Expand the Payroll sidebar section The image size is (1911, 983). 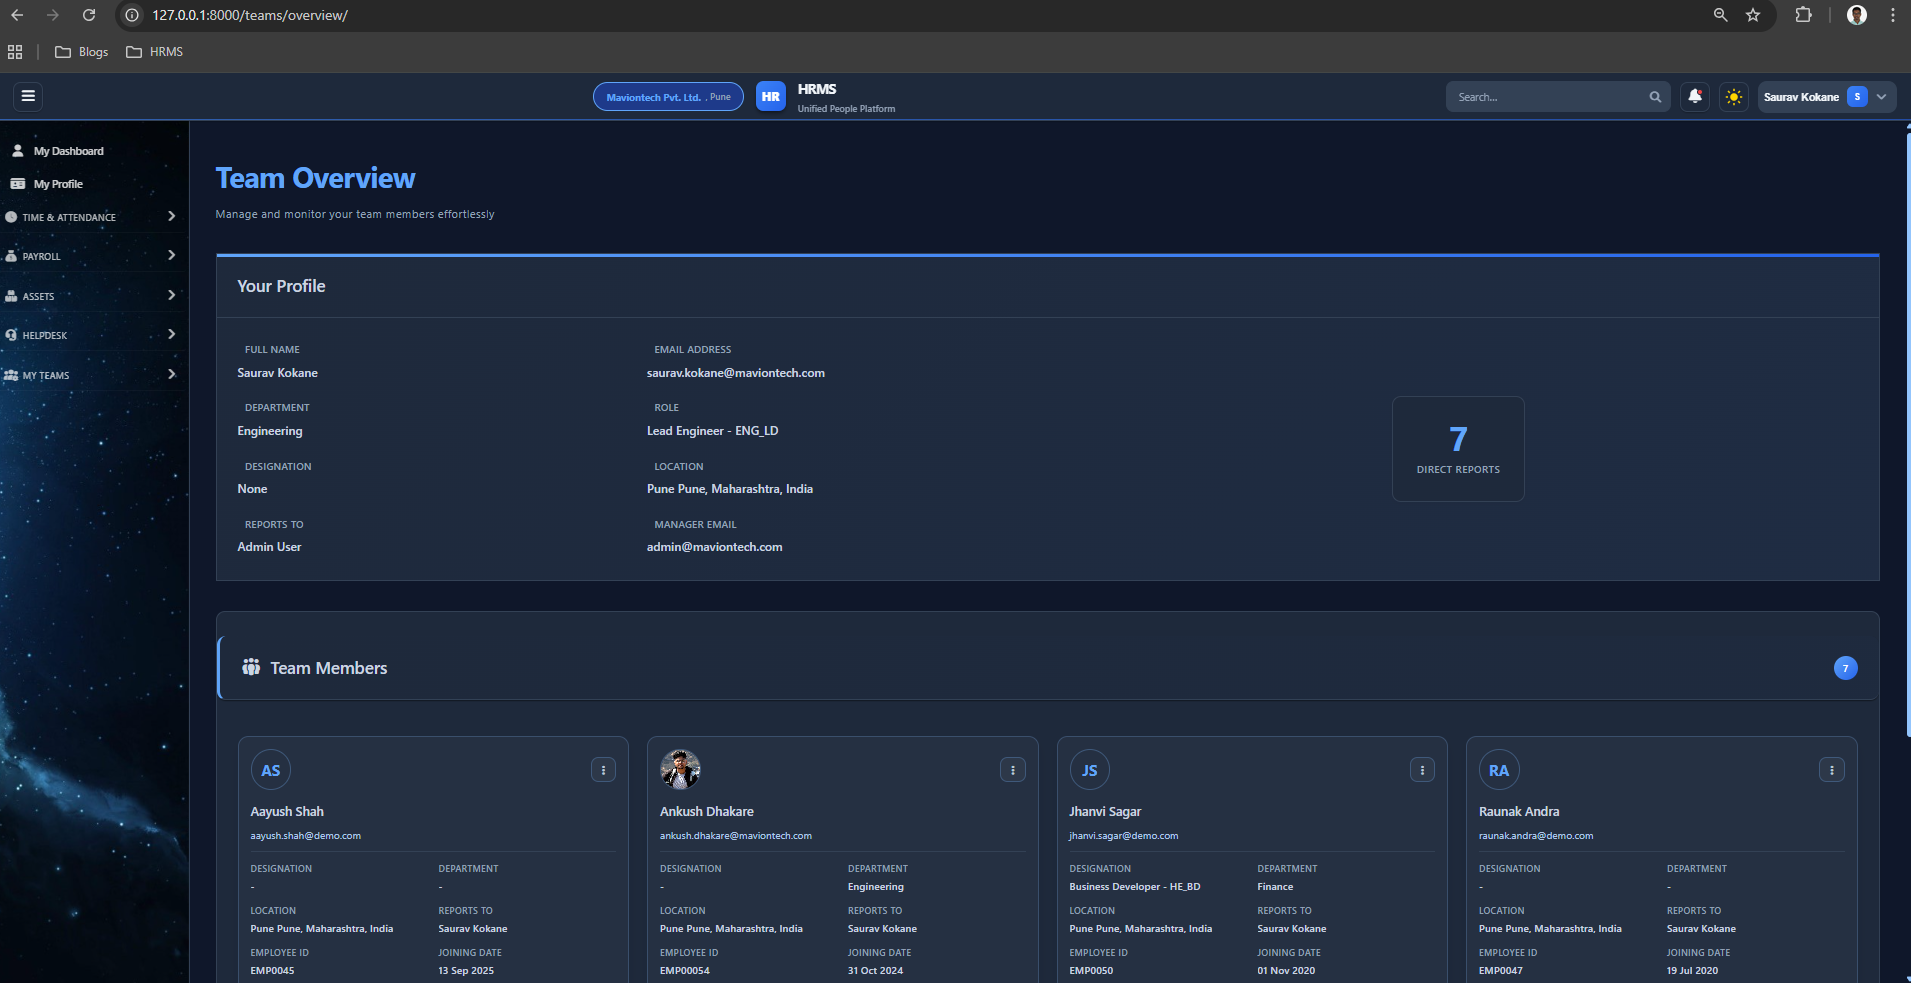[x=90, y=256]
